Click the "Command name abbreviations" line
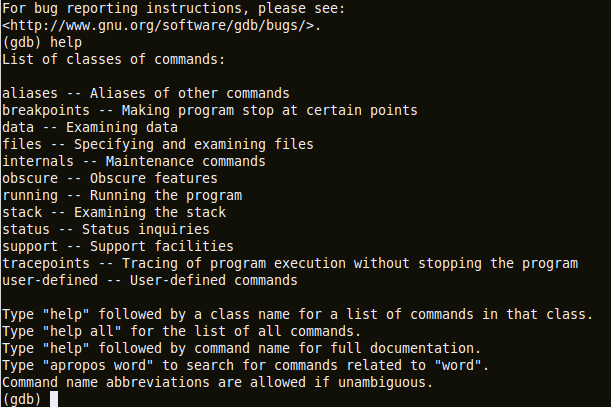This screenshot has width=611, height=407. [218, 382]
